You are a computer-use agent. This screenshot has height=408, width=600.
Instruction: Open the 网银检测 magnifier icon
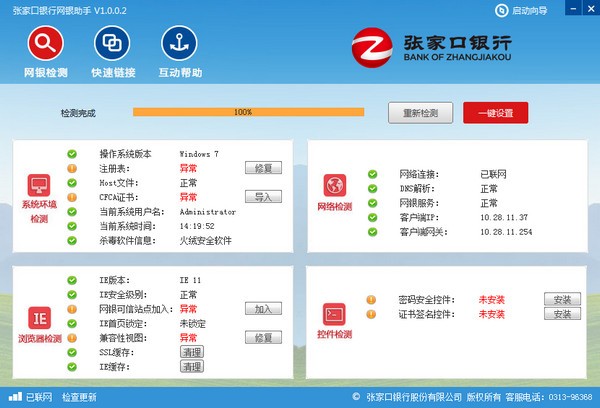pos(46,43)
